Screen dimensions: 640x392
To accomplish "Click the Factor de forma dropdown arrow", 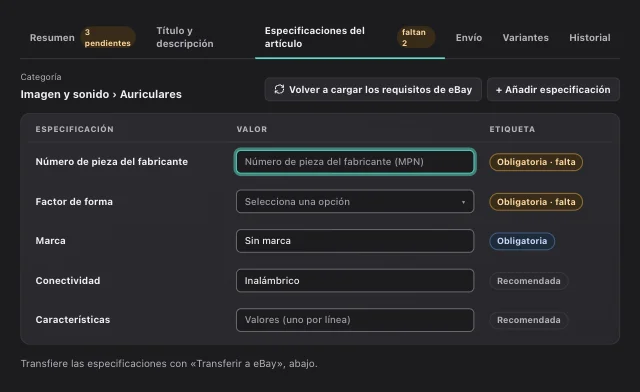I will pos(463,202).
